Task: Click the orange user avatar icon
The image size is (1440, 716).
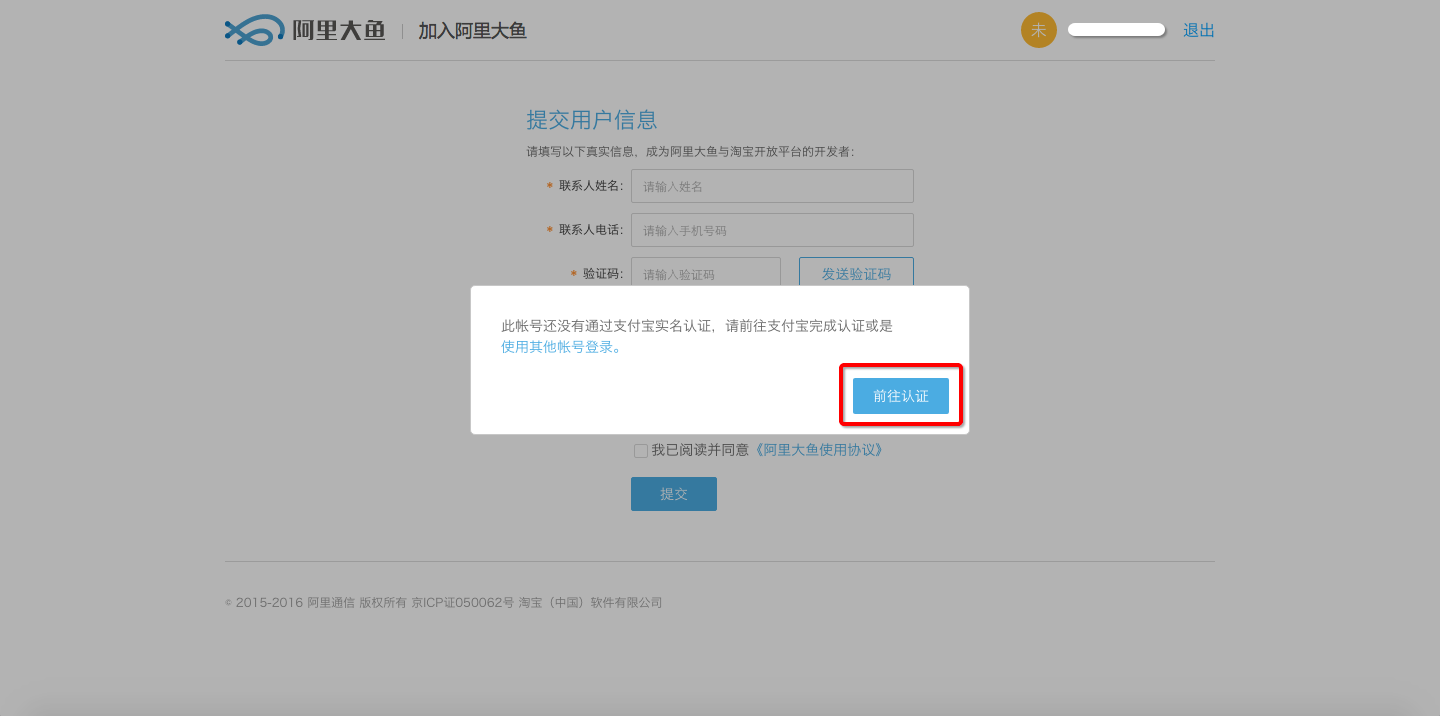Action: [1038, 30]
